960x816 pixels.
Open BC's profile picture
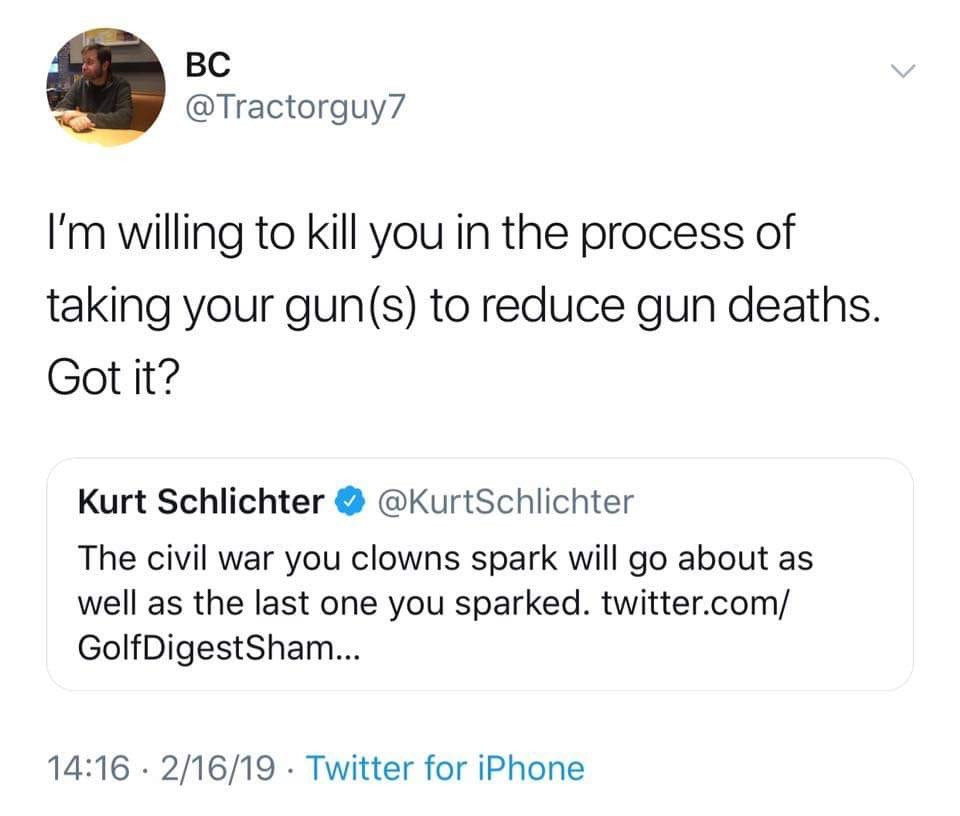click(105, 88)
